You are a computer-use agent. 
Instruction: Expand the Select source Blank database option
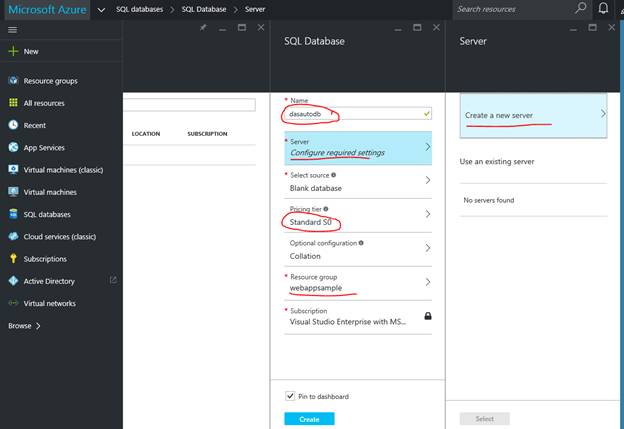click(358, 181)
